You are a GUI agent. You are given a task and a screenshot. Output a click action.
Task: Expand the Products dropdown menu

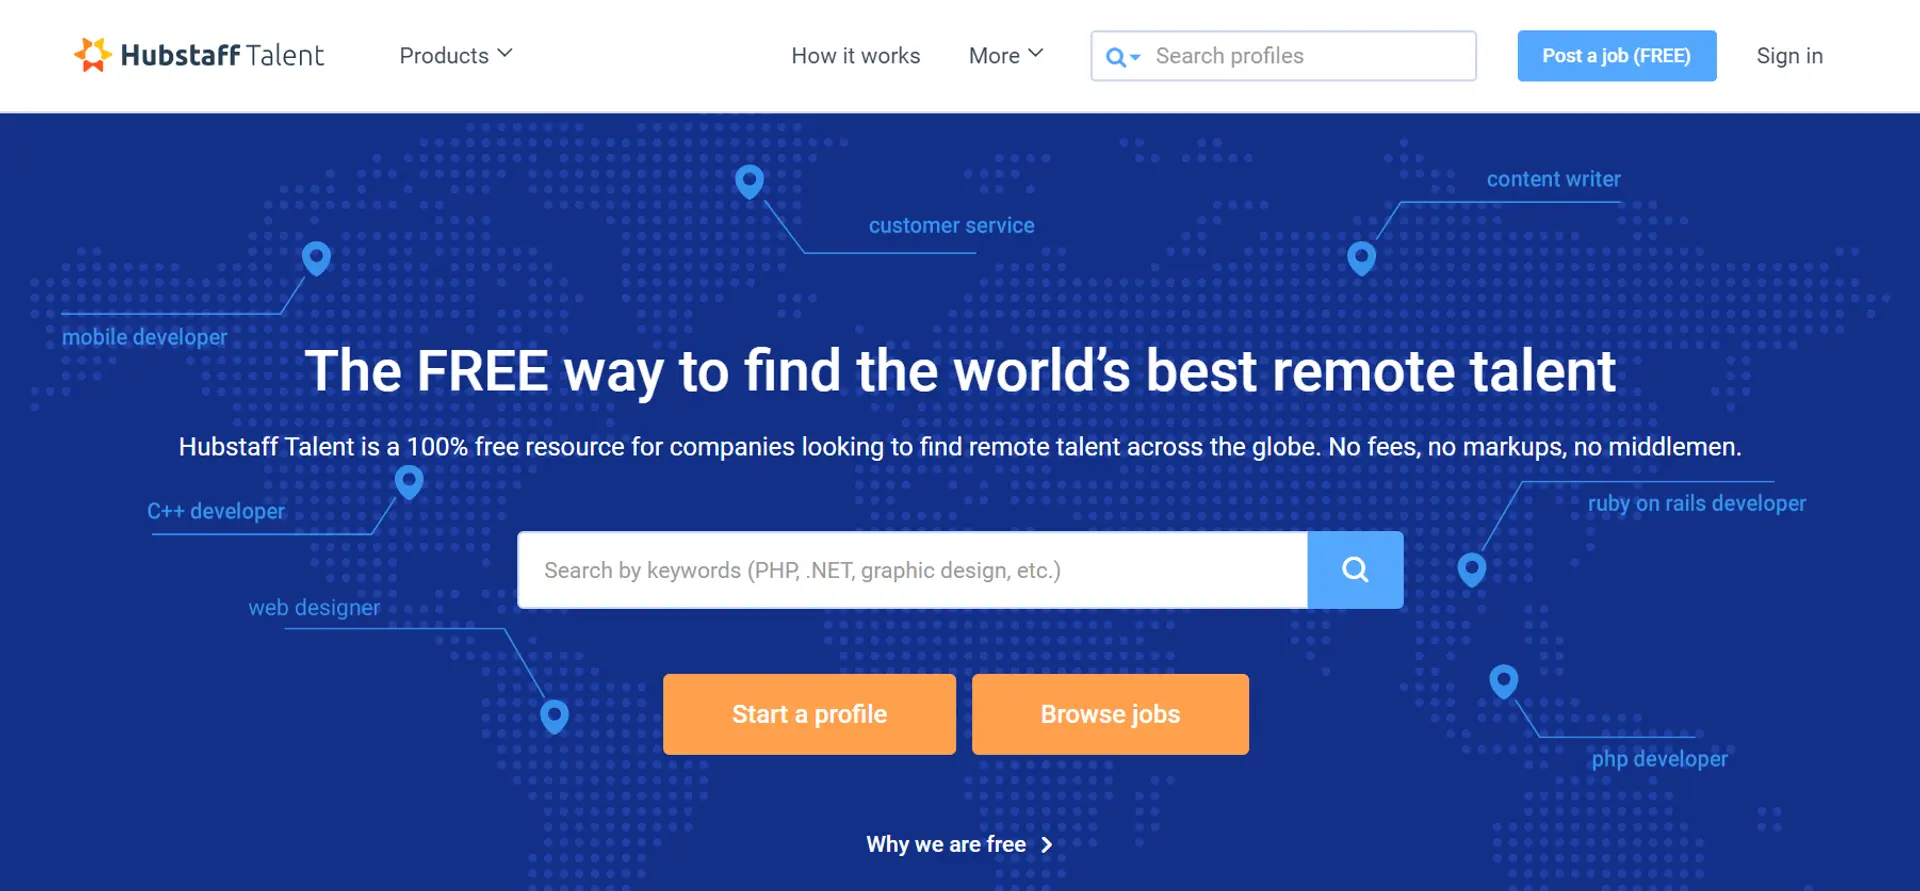(455, 56)
